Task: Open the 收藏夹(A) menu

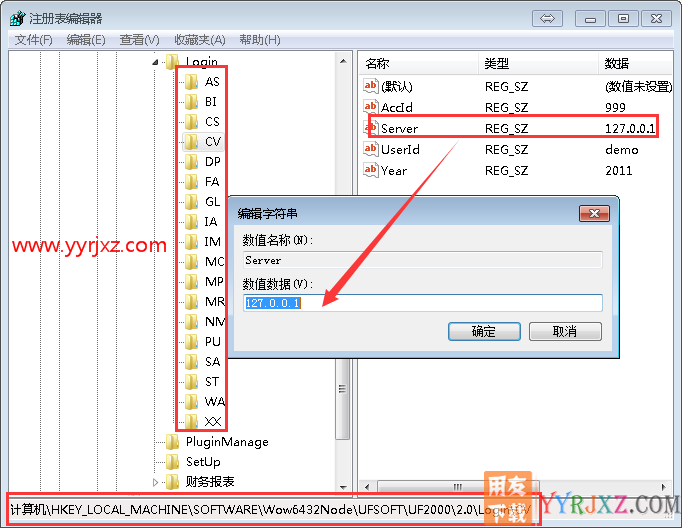Action: [200, 40]
